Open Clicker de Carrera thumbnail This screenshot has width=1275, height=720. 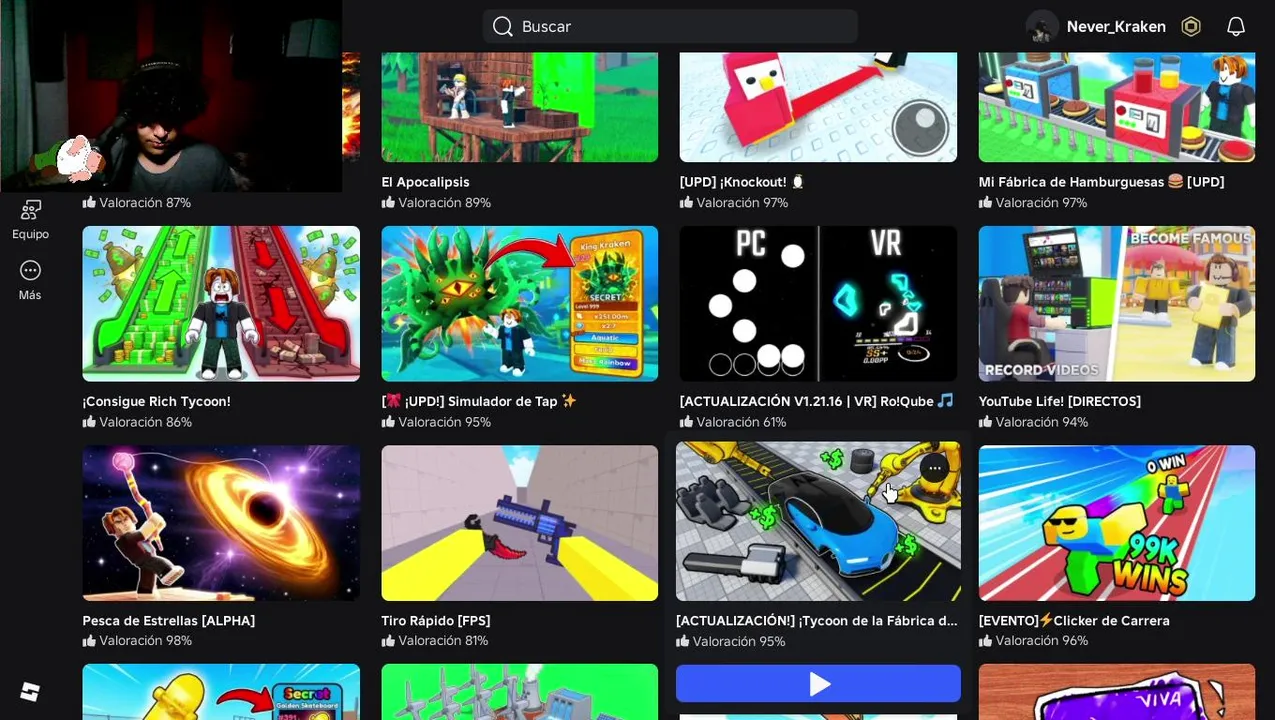1116,523
